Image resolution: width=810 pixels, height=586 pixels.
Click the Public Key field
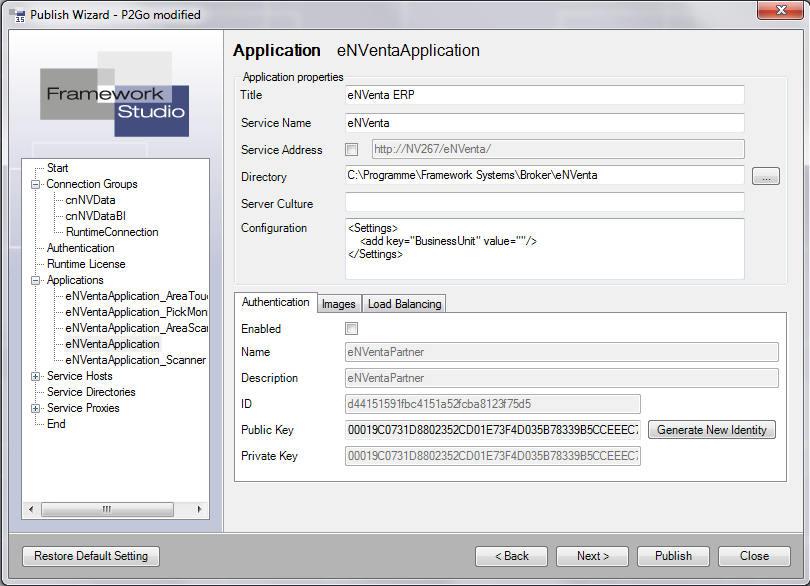click(493, 430)
